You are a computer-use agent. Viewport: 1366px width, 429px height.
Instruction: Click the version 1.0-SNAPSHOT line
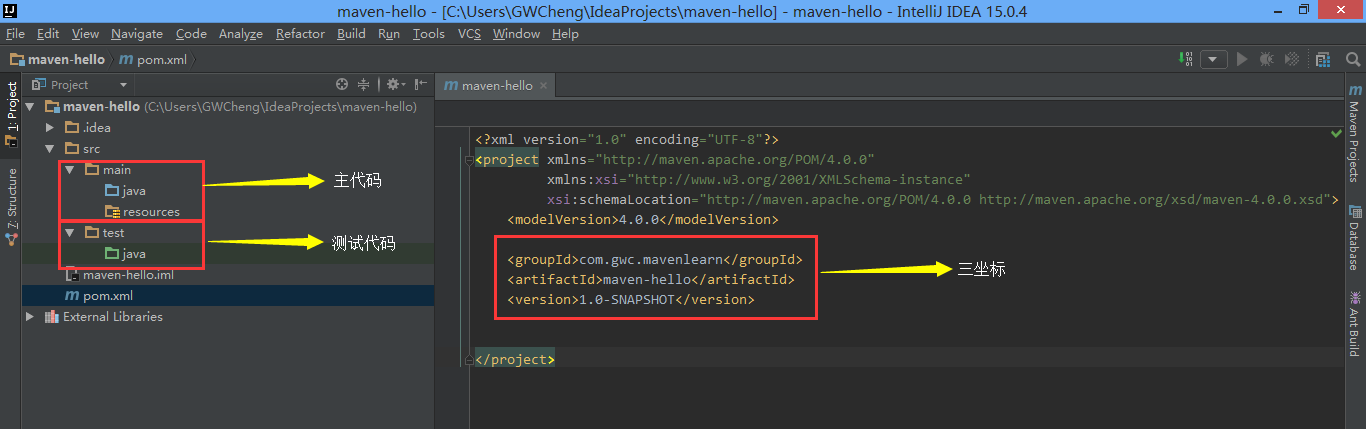click(631, 299)
